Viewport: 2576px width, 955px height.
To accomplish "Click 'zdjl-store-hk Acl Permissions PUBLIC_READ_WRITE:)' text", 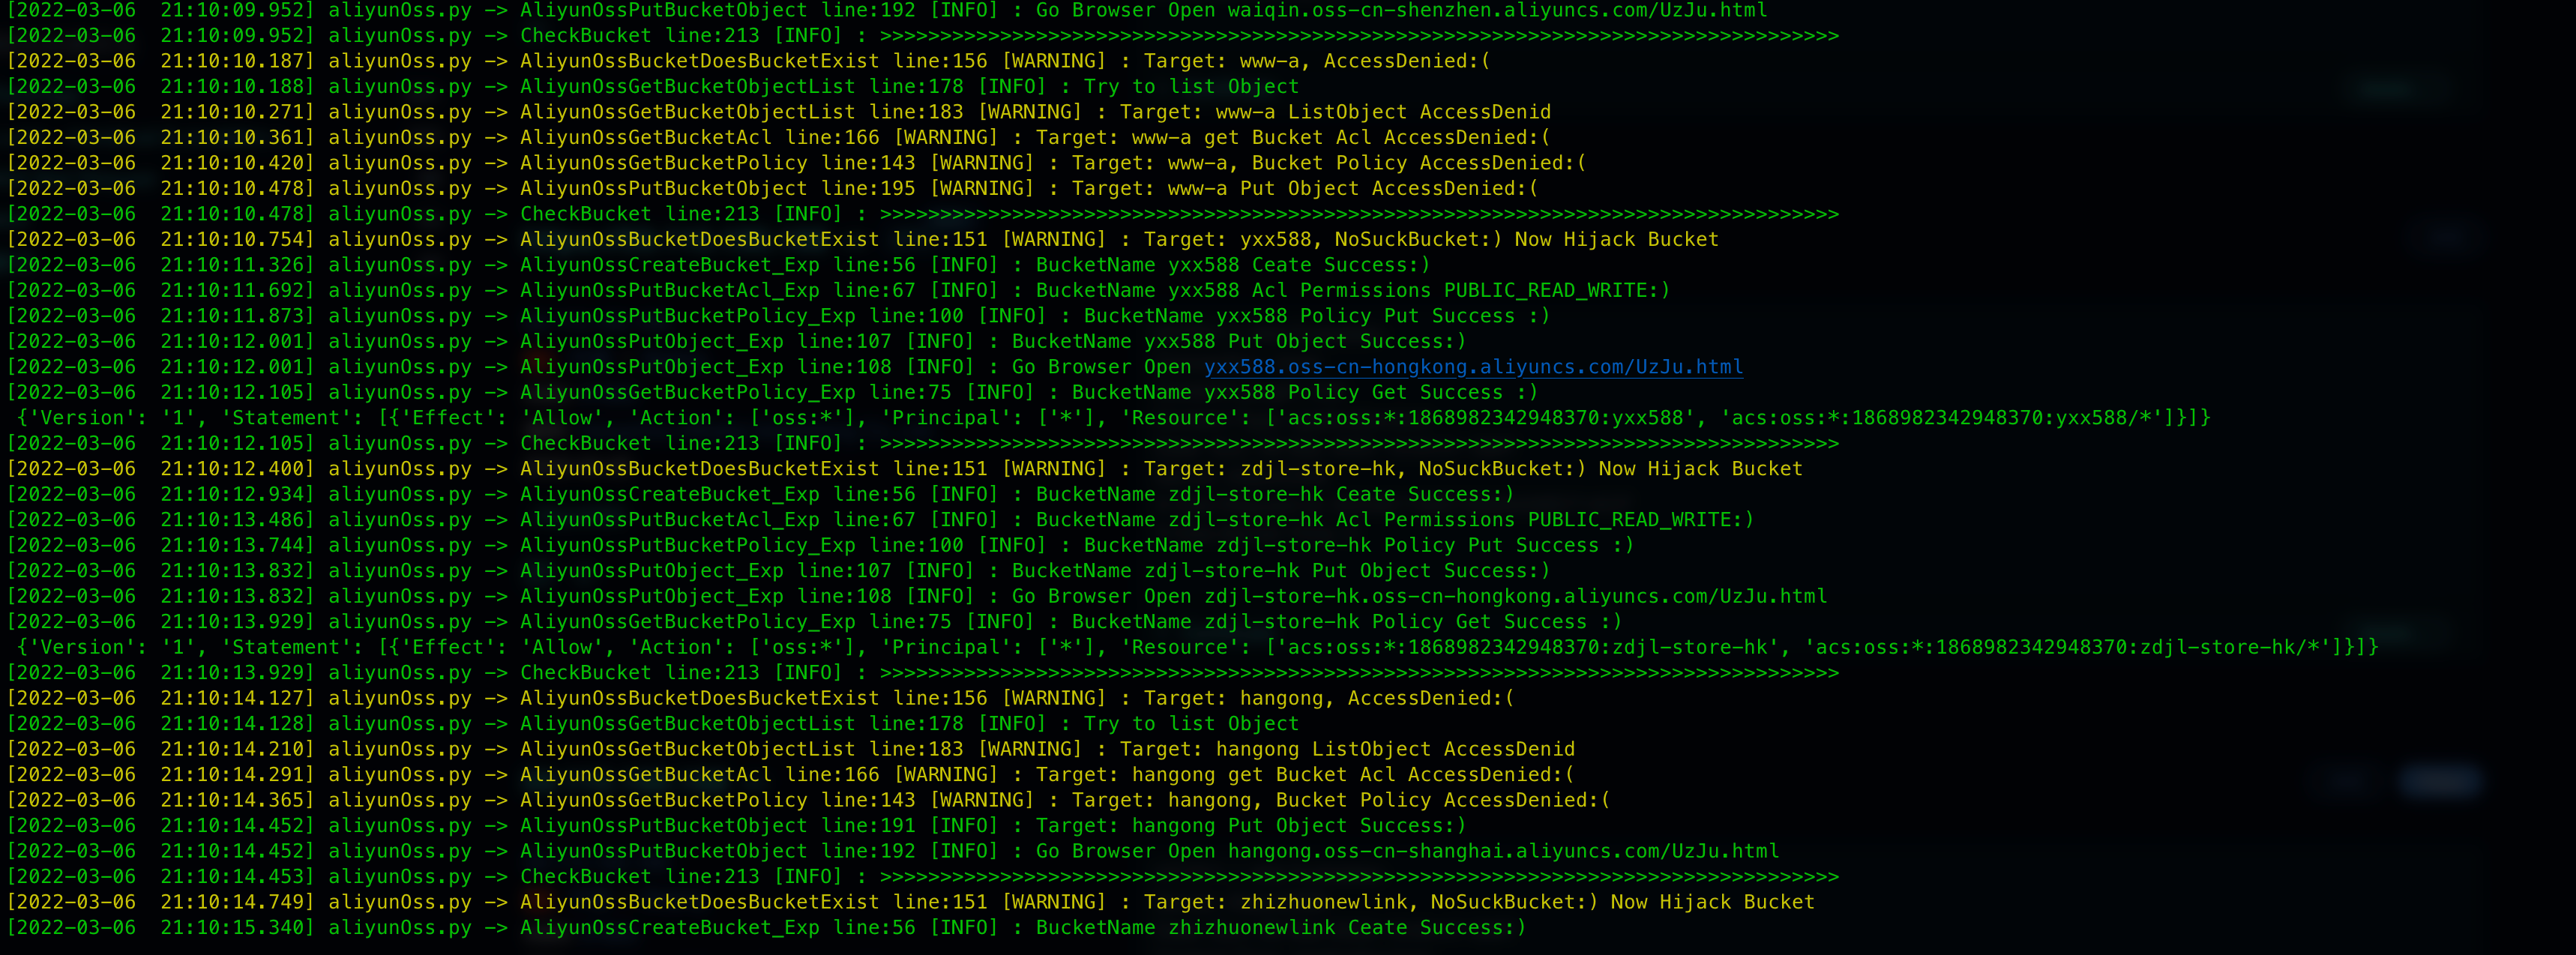I will click(x=1461, y=520).
